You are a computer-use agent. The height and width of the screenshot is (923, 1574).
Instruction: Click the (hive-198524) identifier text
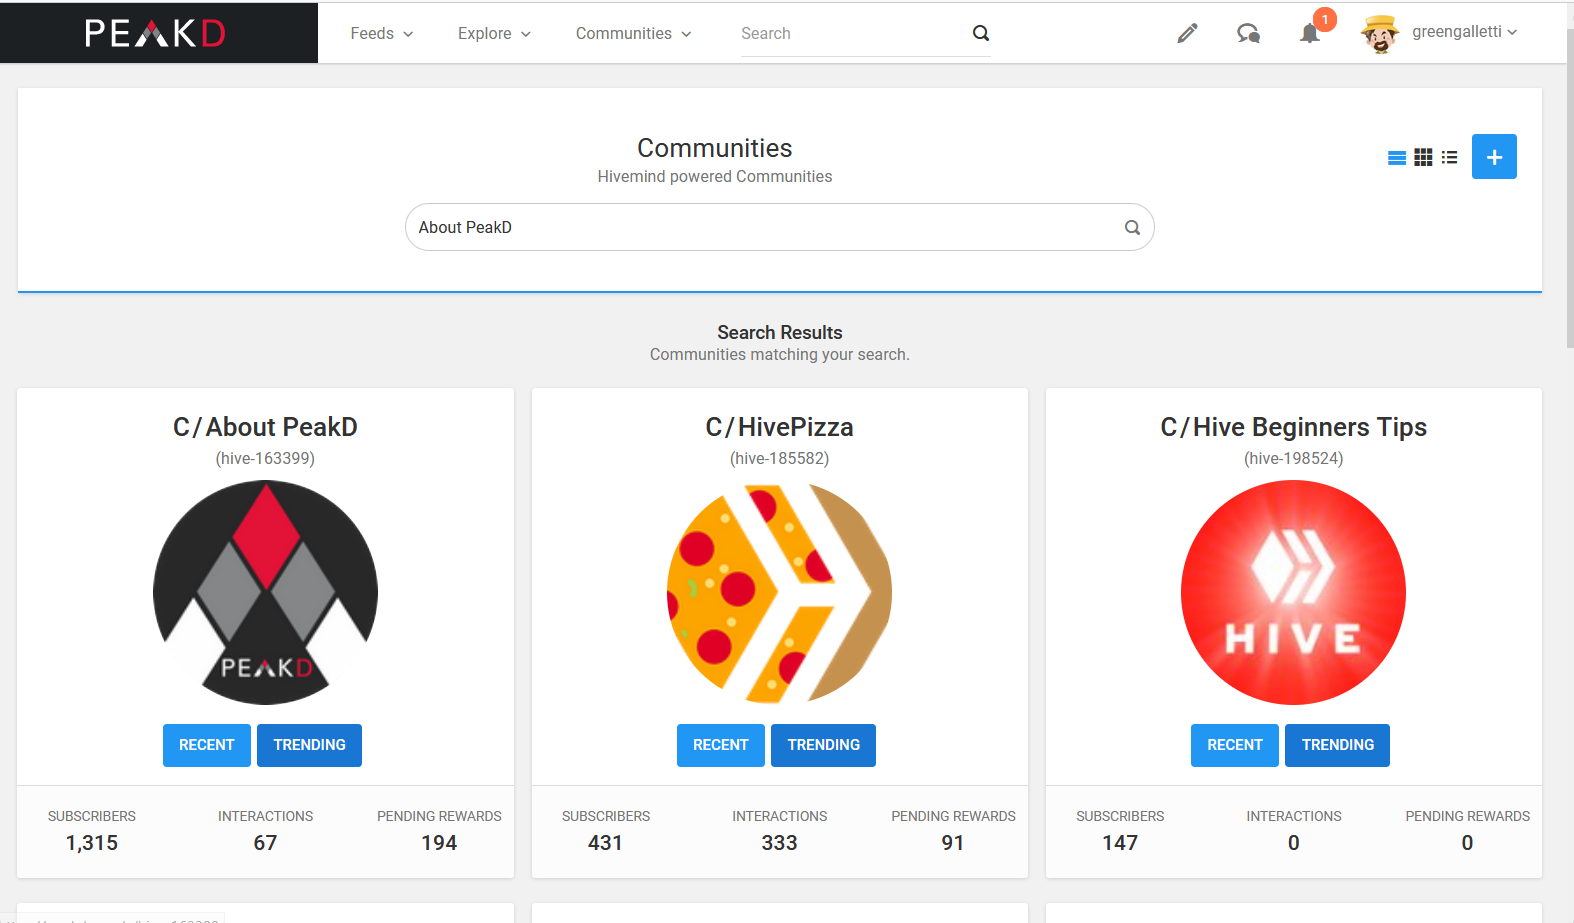click(1293, 458)
